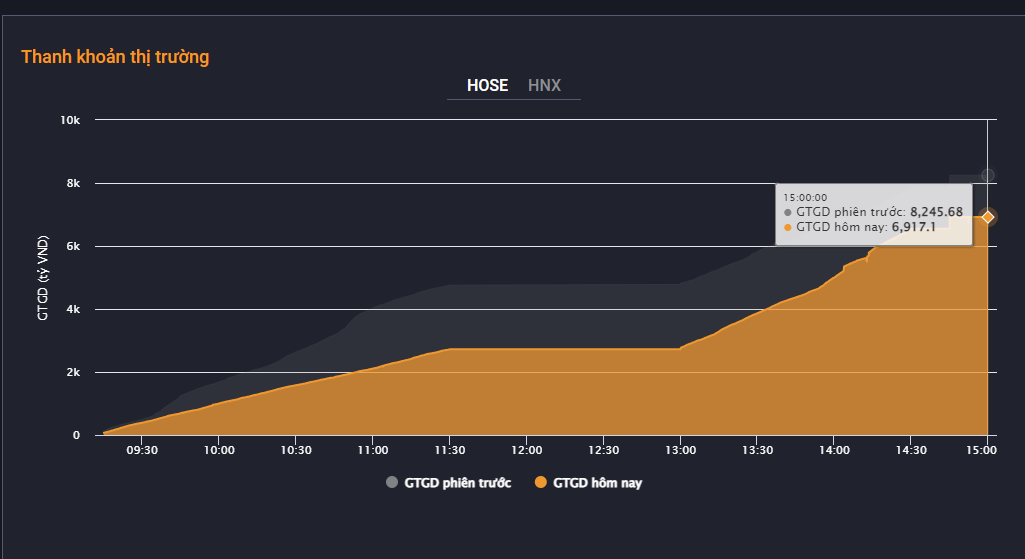Viewport: 1025px width, 559px height.
Task: Click the 15:00 time axis label
Action: [987, 451]
